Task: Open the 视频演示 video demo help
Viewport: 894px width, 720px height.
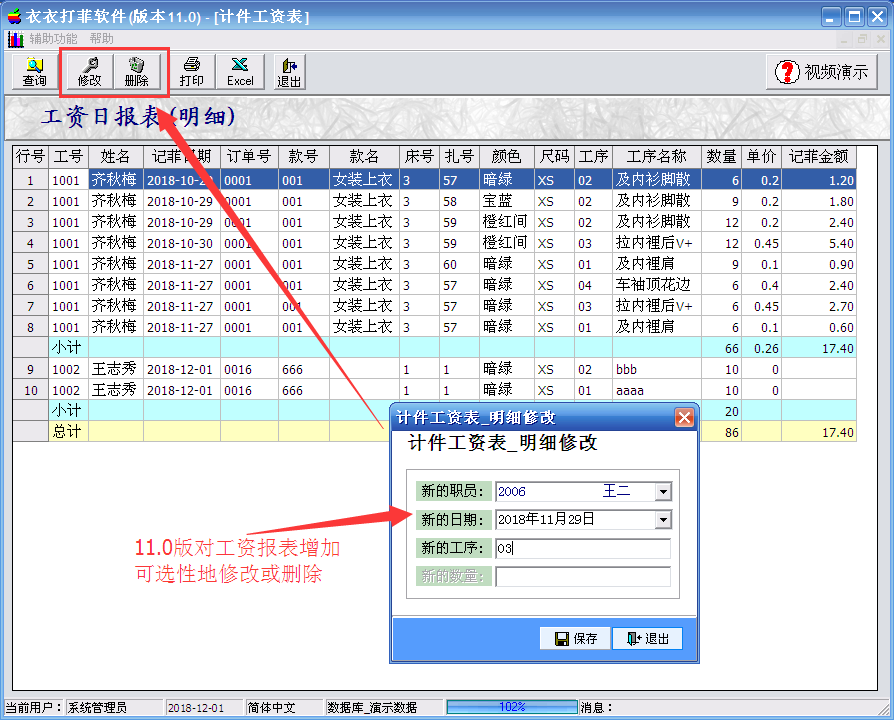Action: pos(822,72)
